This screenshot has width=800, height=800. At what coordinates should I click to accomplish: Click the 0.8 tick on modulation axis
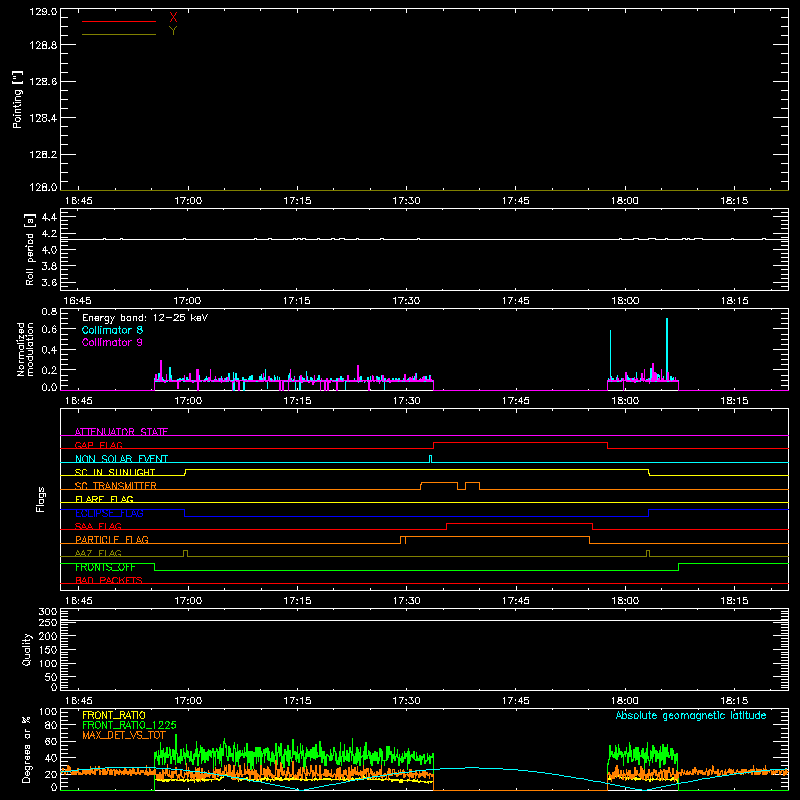(49, 312)
